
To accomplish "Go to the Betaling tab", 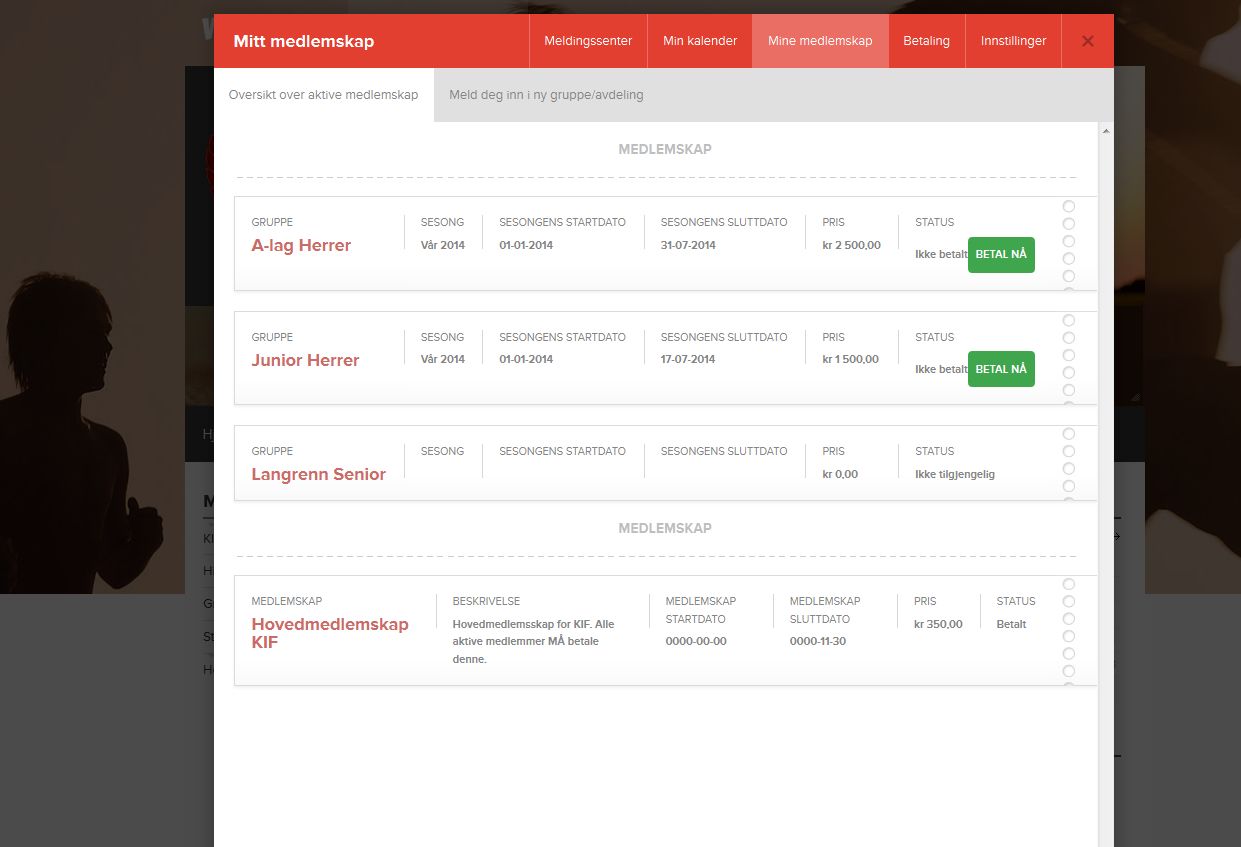I will [x=926, y=41].
